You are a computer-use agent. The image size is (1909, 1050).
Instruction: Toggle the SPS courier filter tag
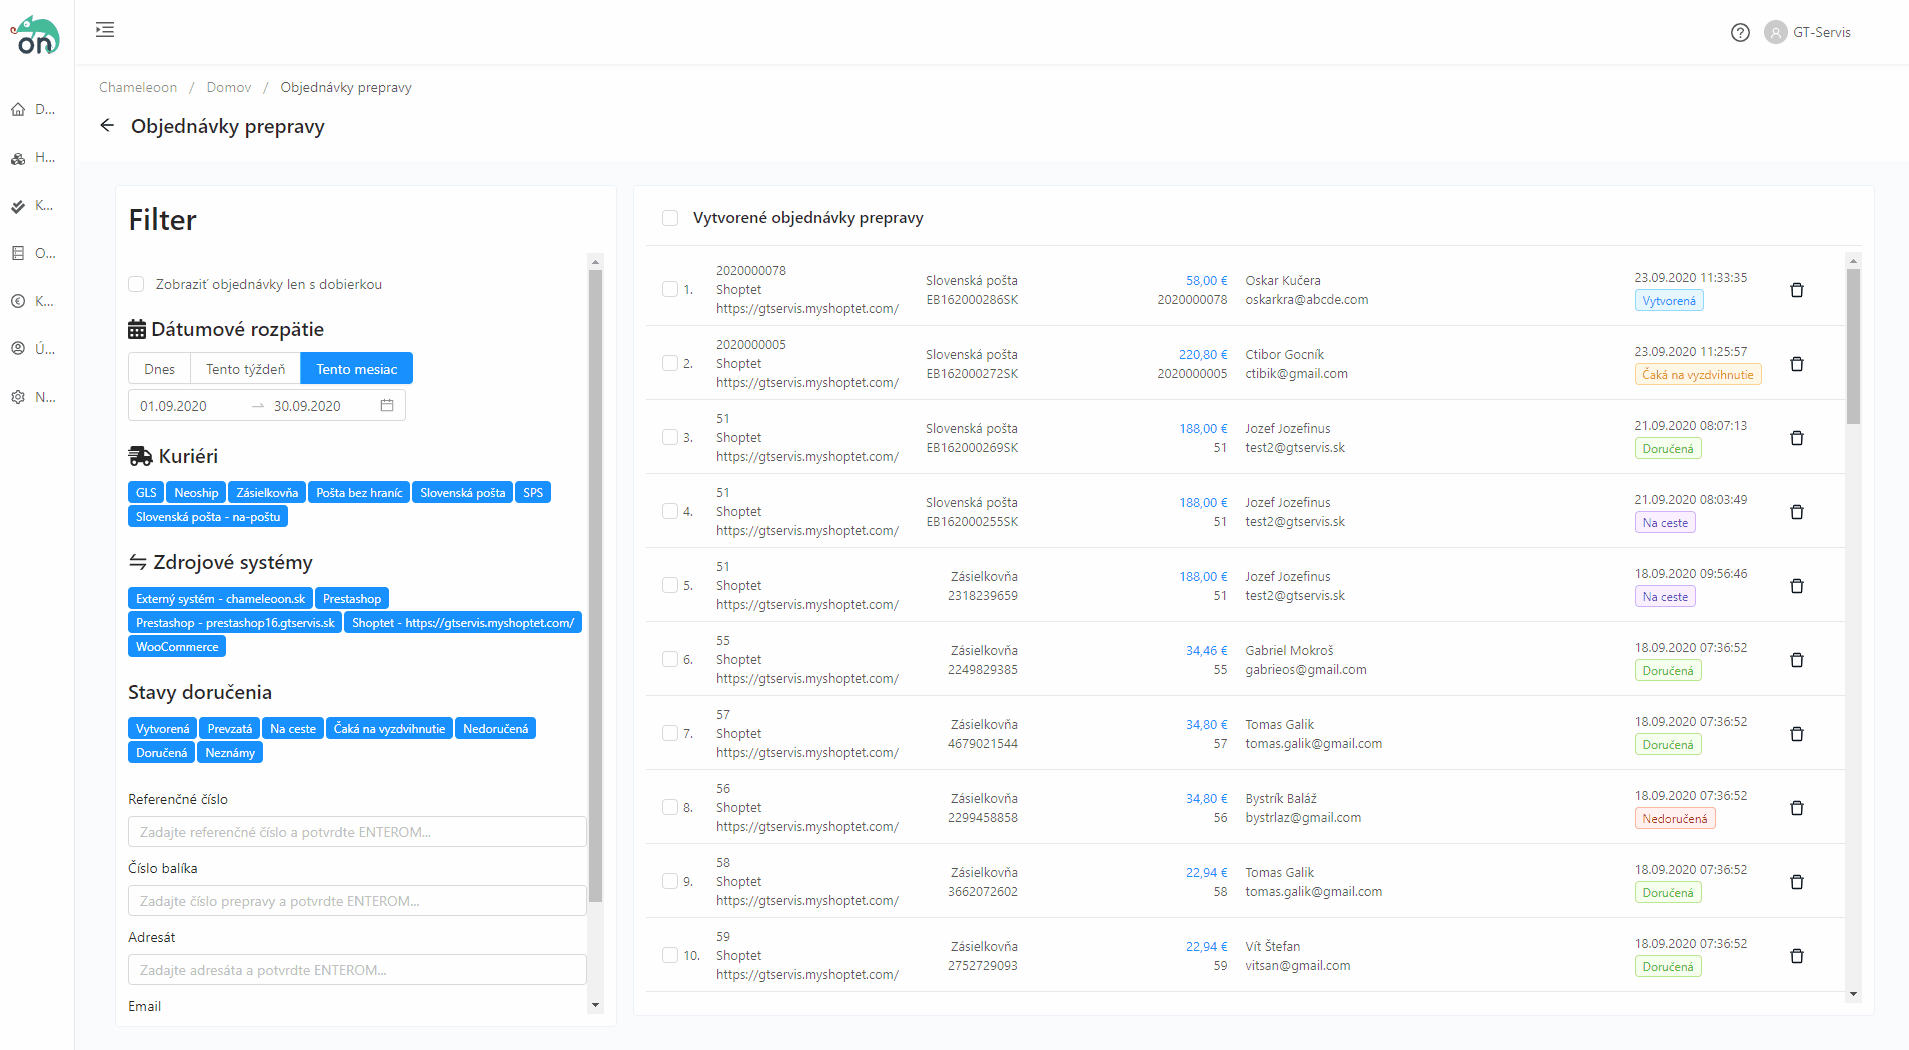[533, 493]
